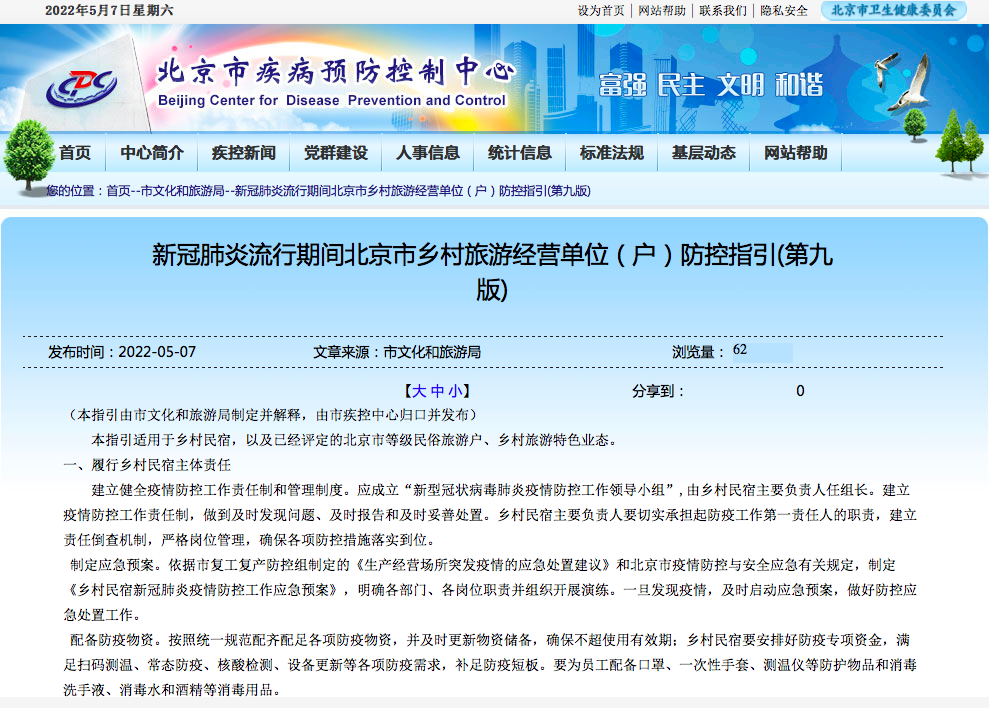Click the breadcrumb article title link

413,191
